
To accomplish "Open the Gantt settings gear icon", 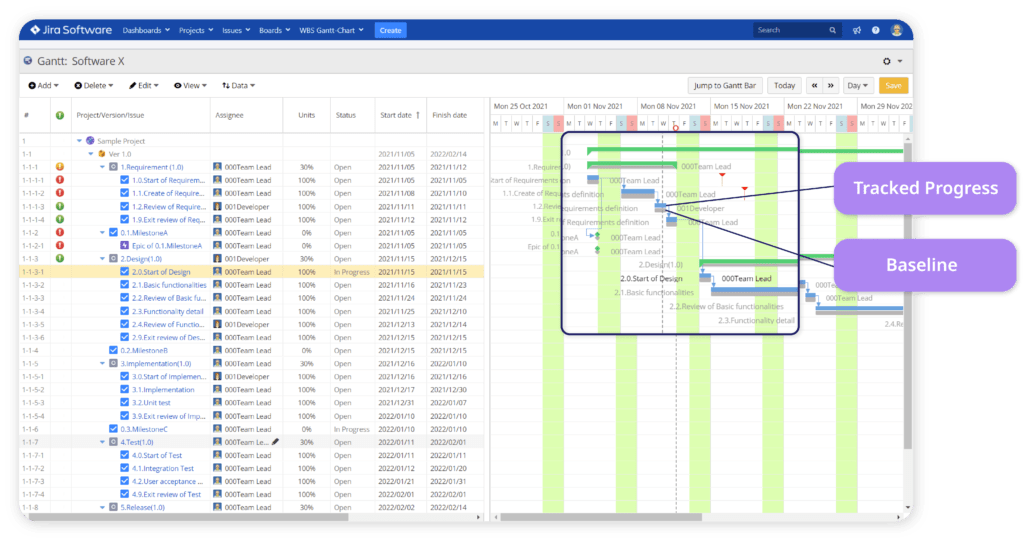I will (x=887, y=61).
